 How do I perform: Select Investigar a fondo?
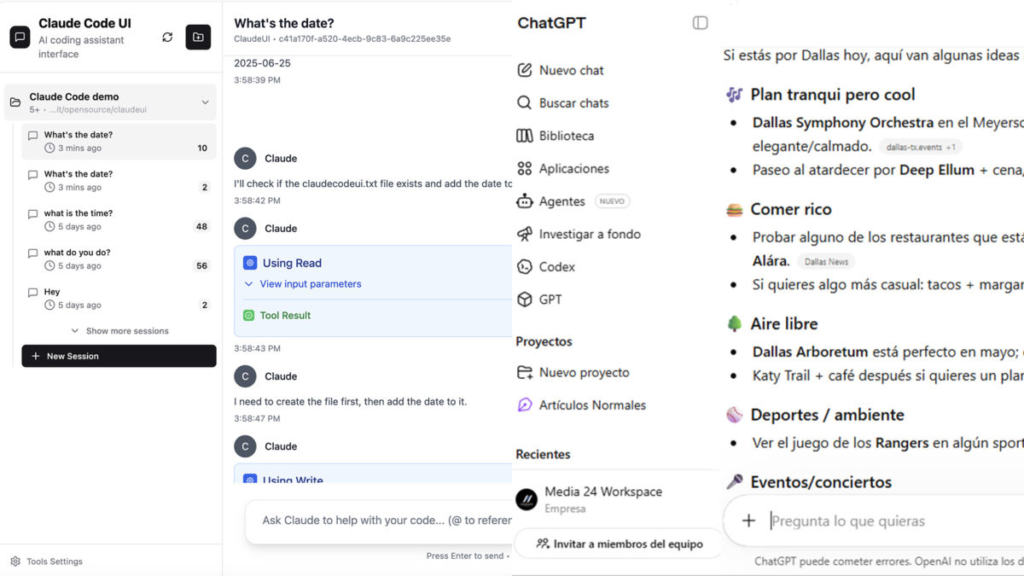pos(579,234)
